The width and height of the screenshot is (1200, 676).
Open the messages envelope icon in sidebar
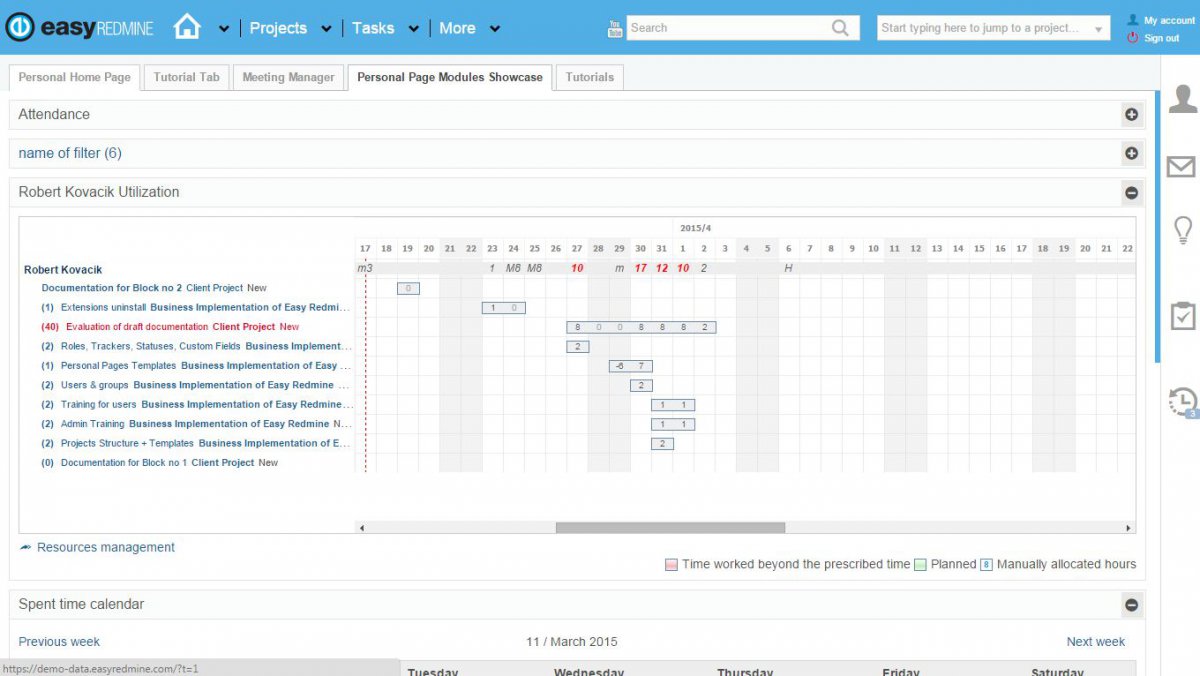1182,167
